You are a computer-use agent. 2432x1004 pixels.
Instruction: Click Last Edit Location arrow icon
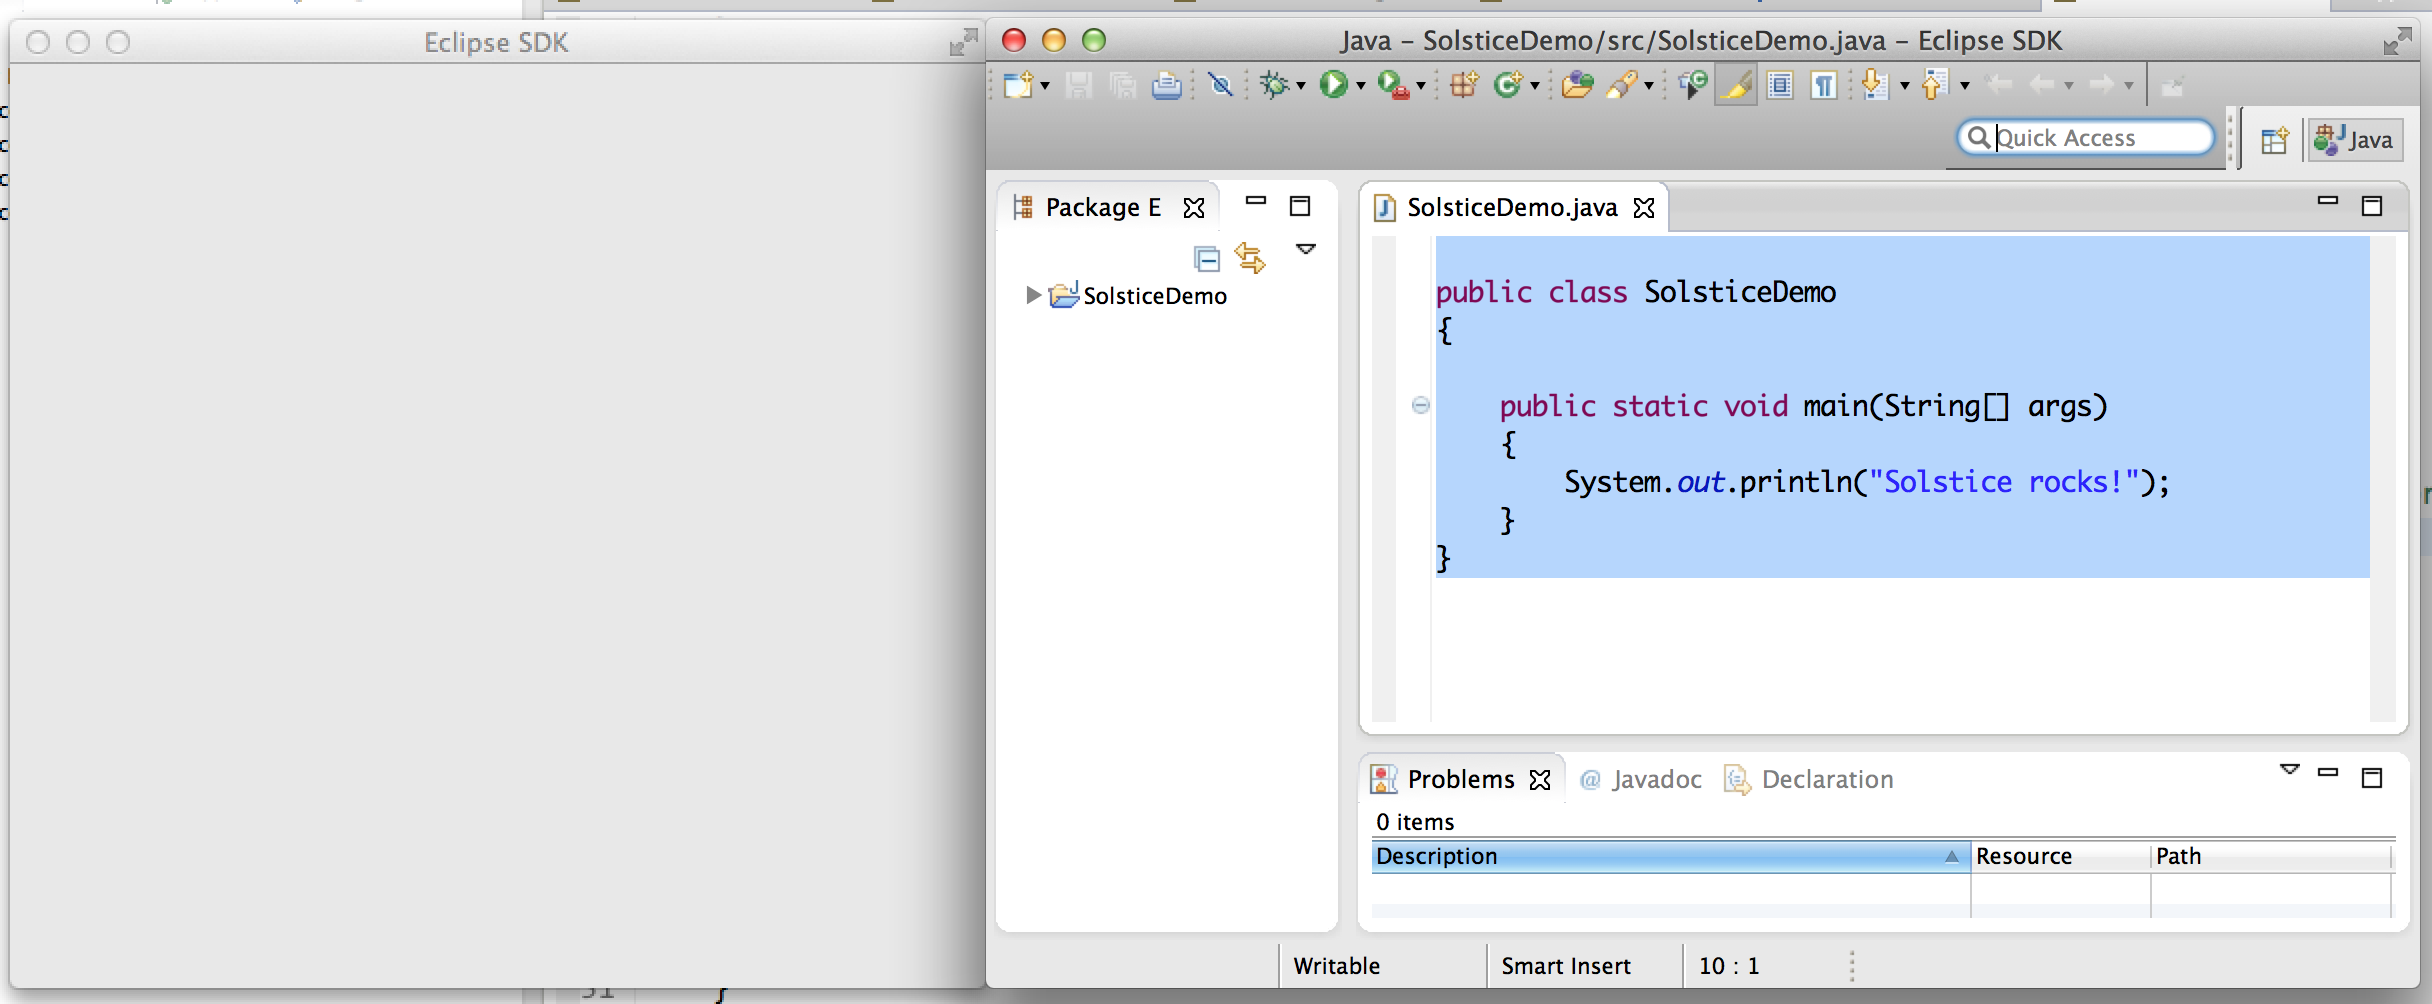pyautogui.click(x=1998, y=85)
